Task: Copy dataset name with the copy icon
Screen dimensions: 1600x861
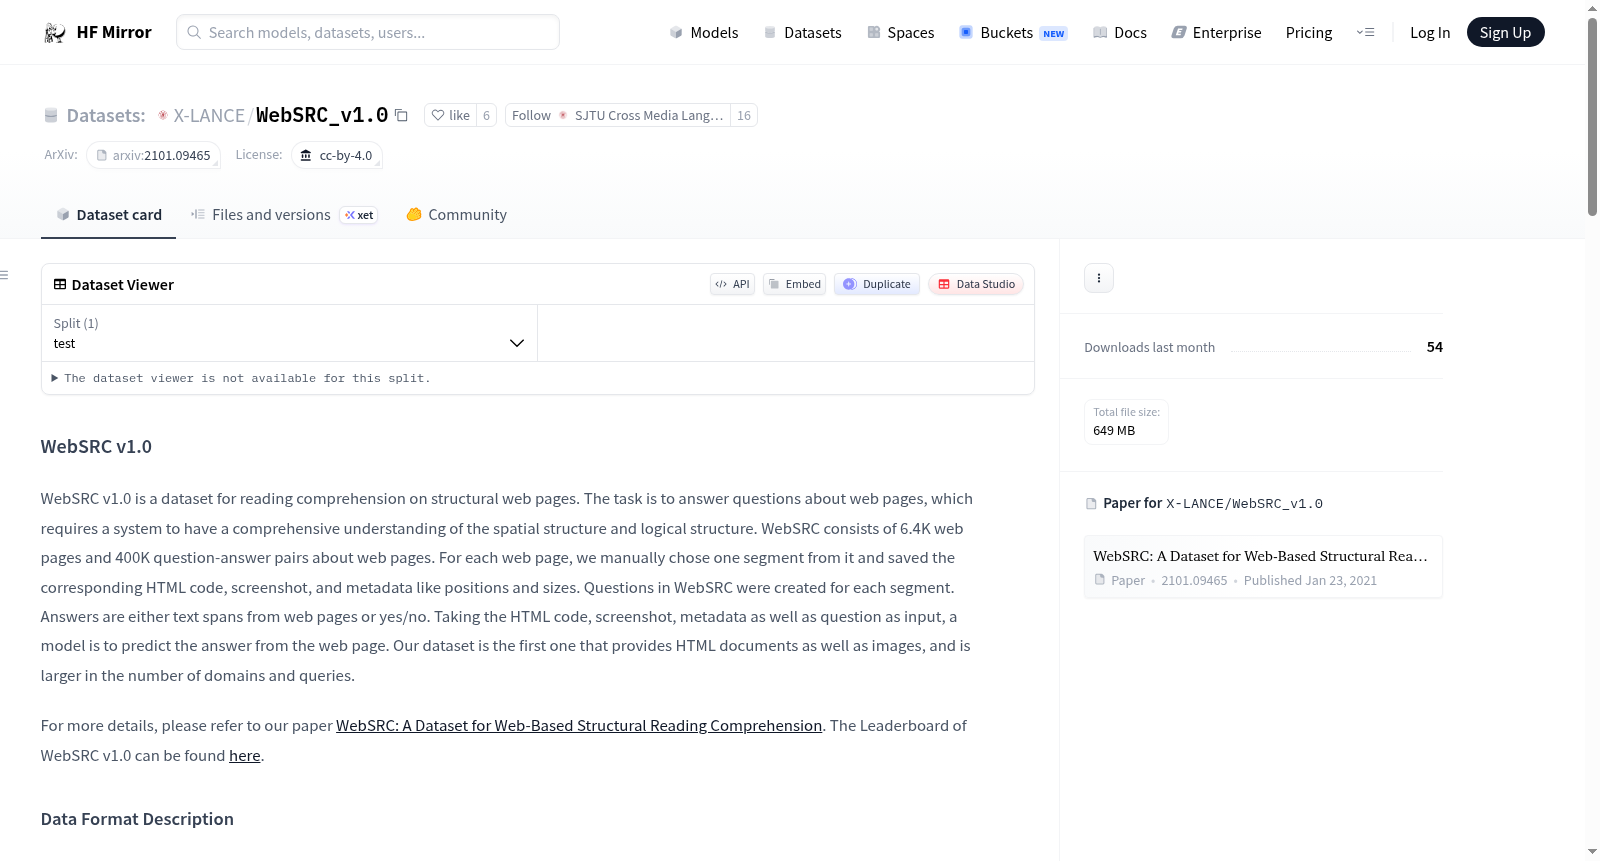Action: tap(401, 115)
